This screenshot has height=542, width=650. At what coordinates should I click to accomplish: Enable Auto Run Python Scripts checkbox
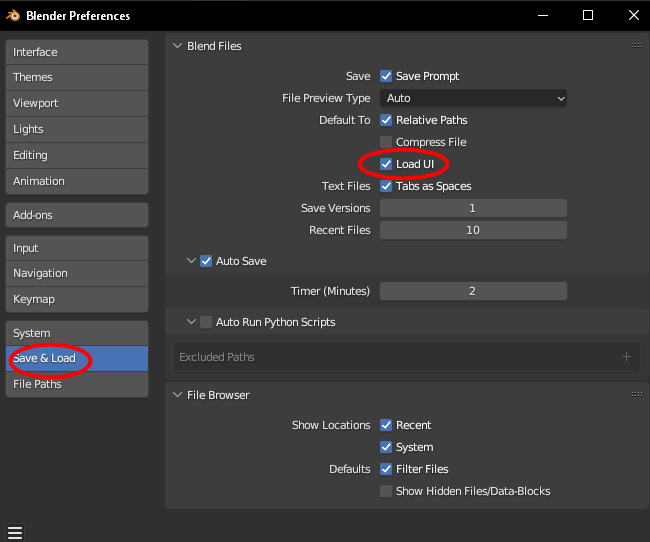[206, 322]
